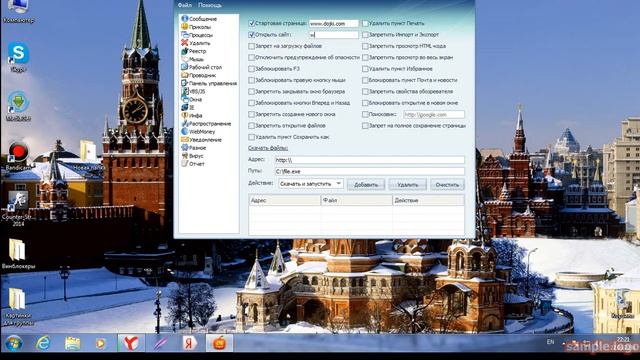Screen dimensions: 640x360
Task: Tick Отключить предупреждение об опасности checkbox
Action: (x=251, y=58)
